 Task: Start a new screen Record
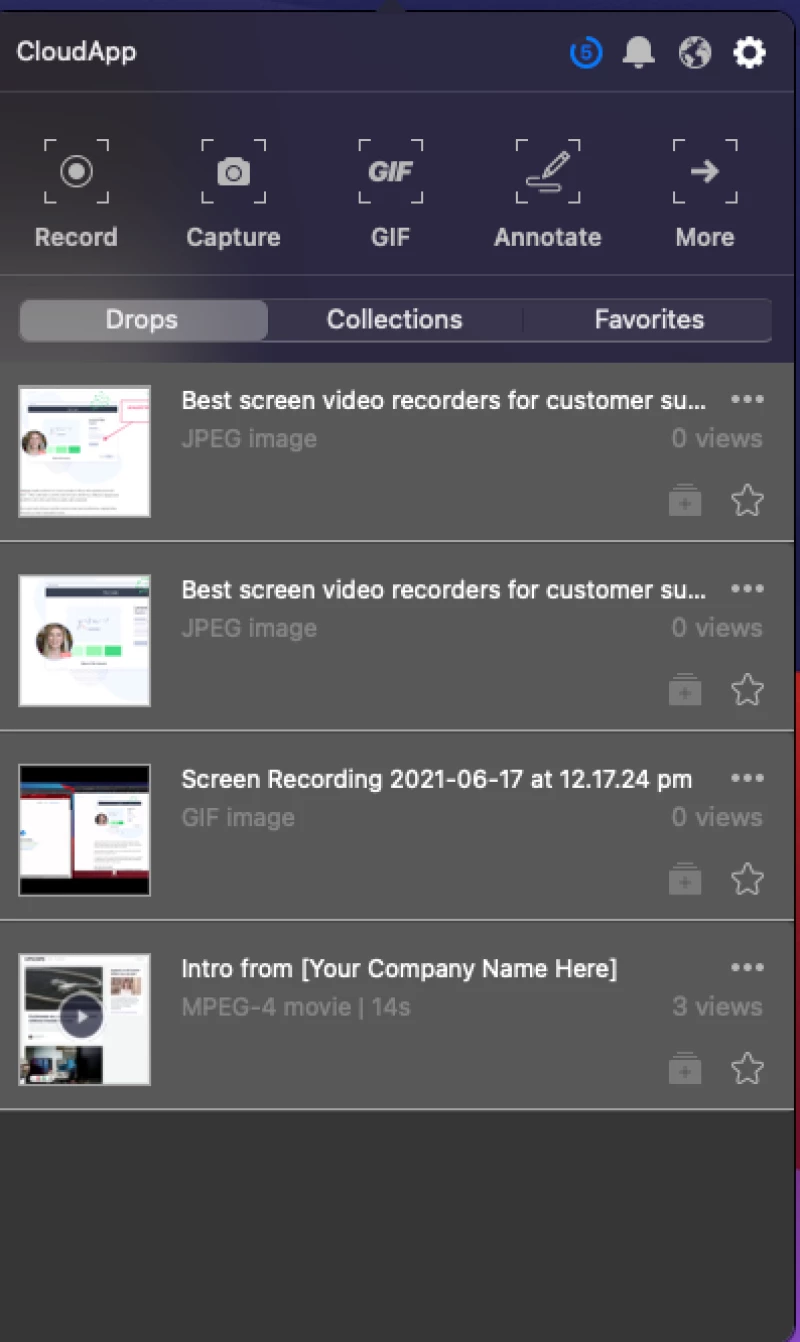(76, 172)
